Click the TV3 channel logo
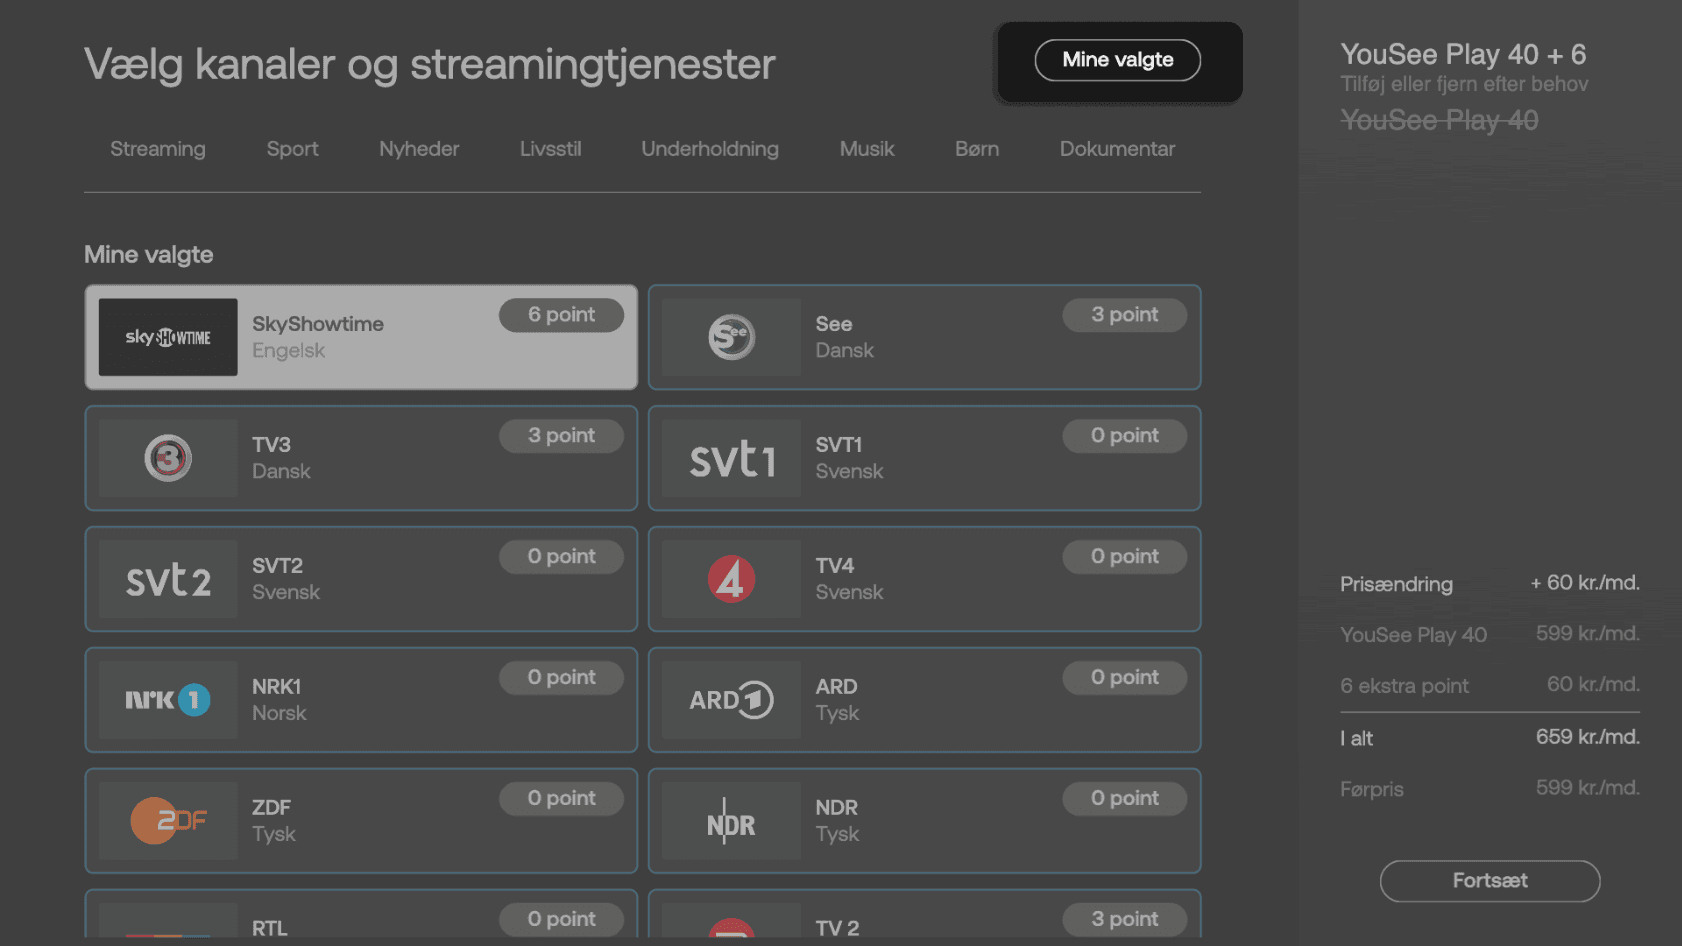1682x946 pixels. pos(168,458)
